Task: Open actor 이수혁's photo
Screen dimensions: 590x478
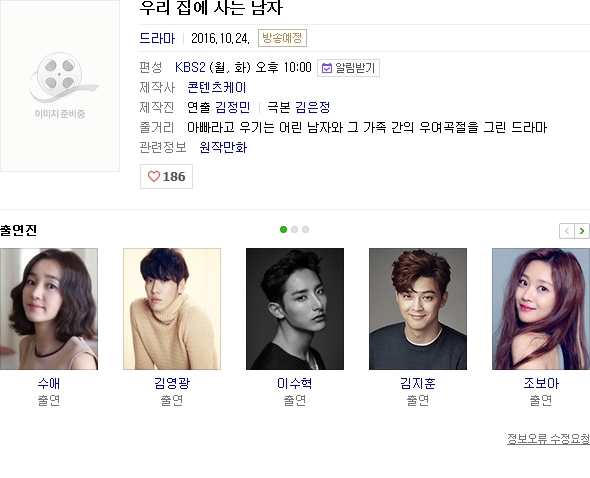Action: tap(295, 309)
